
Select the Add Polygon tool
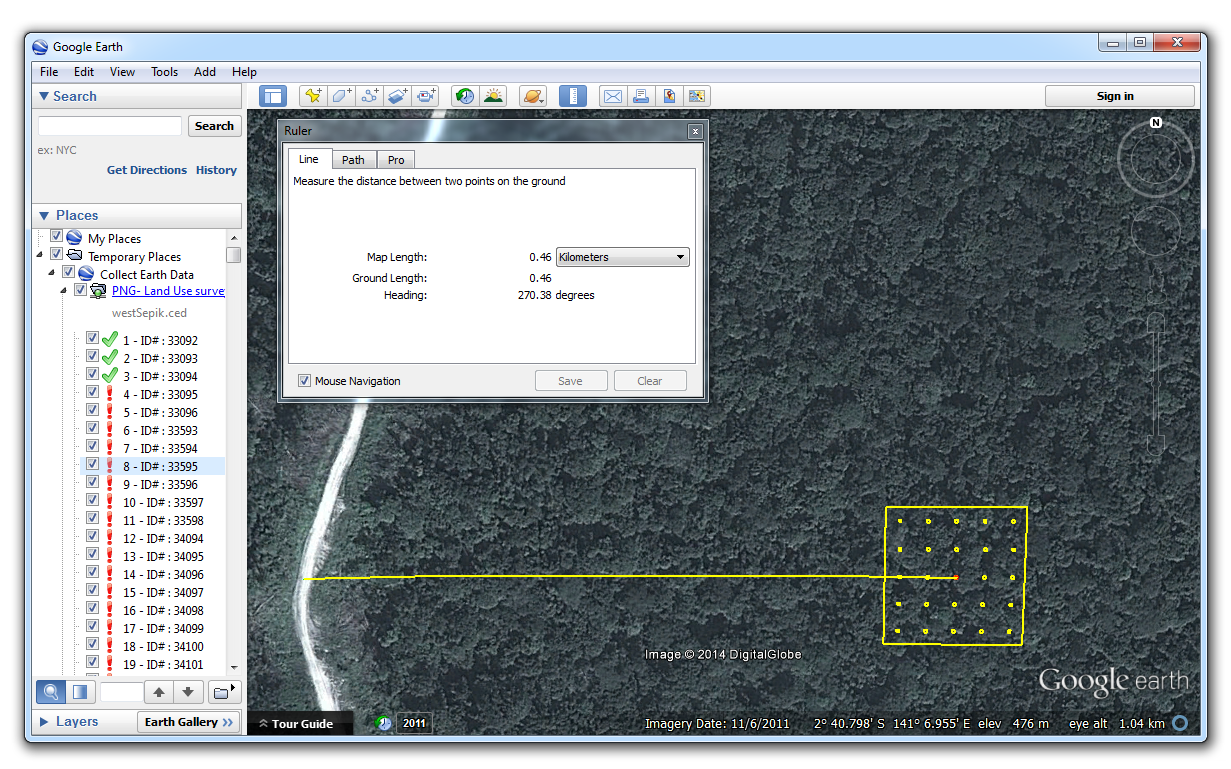click(x=341, y=95)
